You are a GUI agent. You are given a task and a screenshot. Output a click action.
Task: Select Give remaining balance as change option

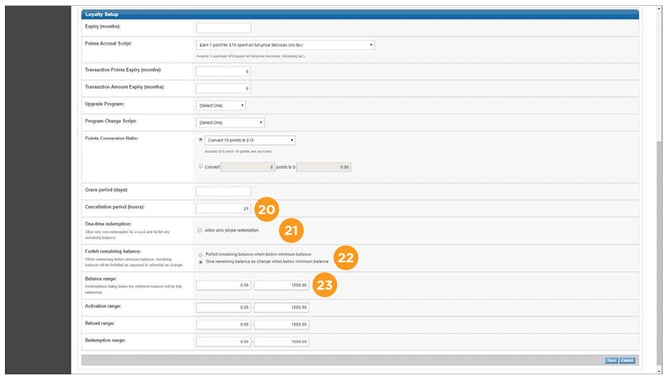point(200,262)
